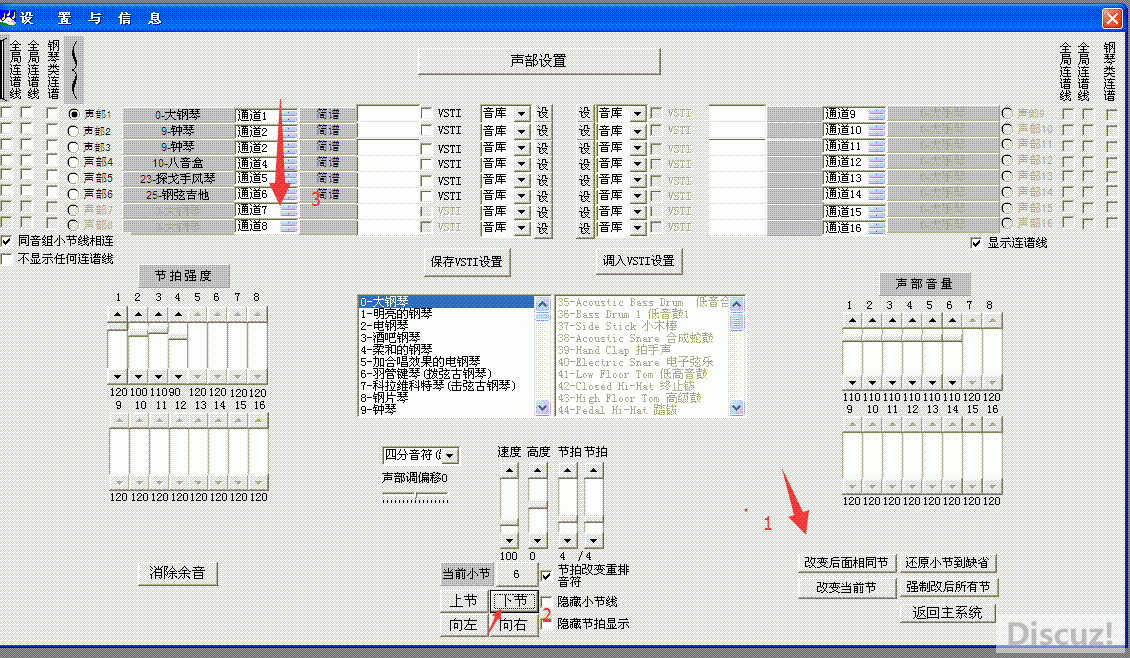This screenshot has width=1130, height=658.
Task: Open the 音库 dropdown beside 通道1's VSTI checkbox
Action: click(x=522, y=114)
